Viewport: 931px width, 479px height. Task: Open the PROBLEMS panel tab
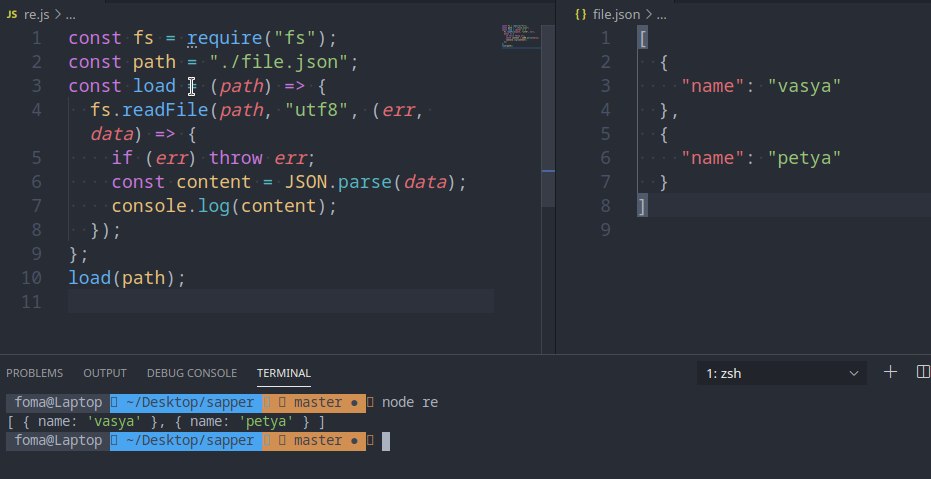pyautogui.click(x=34, y=373)
